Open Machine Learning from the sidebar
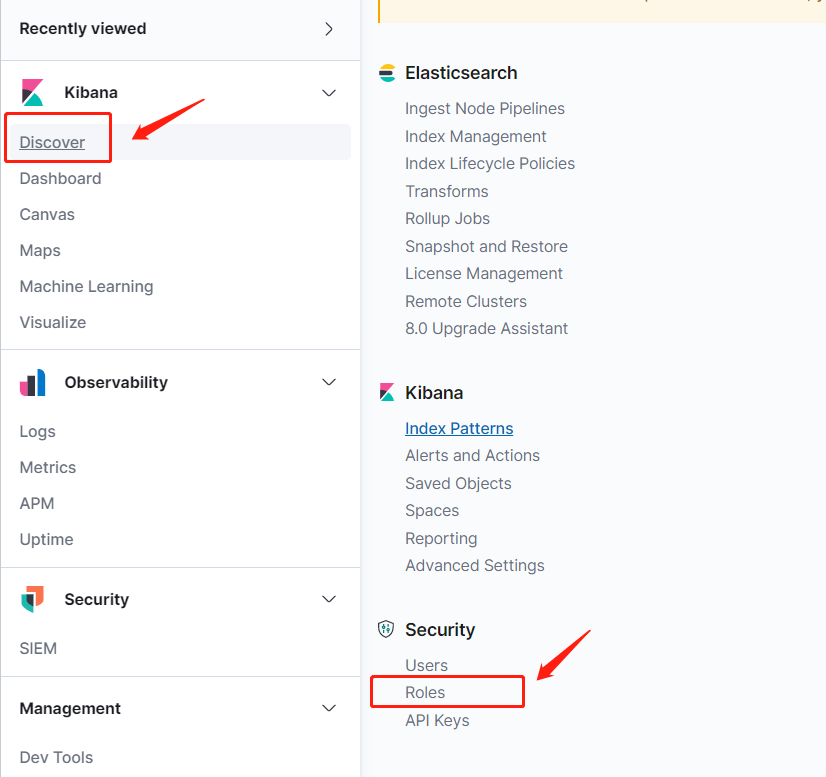 click(86, 287)
